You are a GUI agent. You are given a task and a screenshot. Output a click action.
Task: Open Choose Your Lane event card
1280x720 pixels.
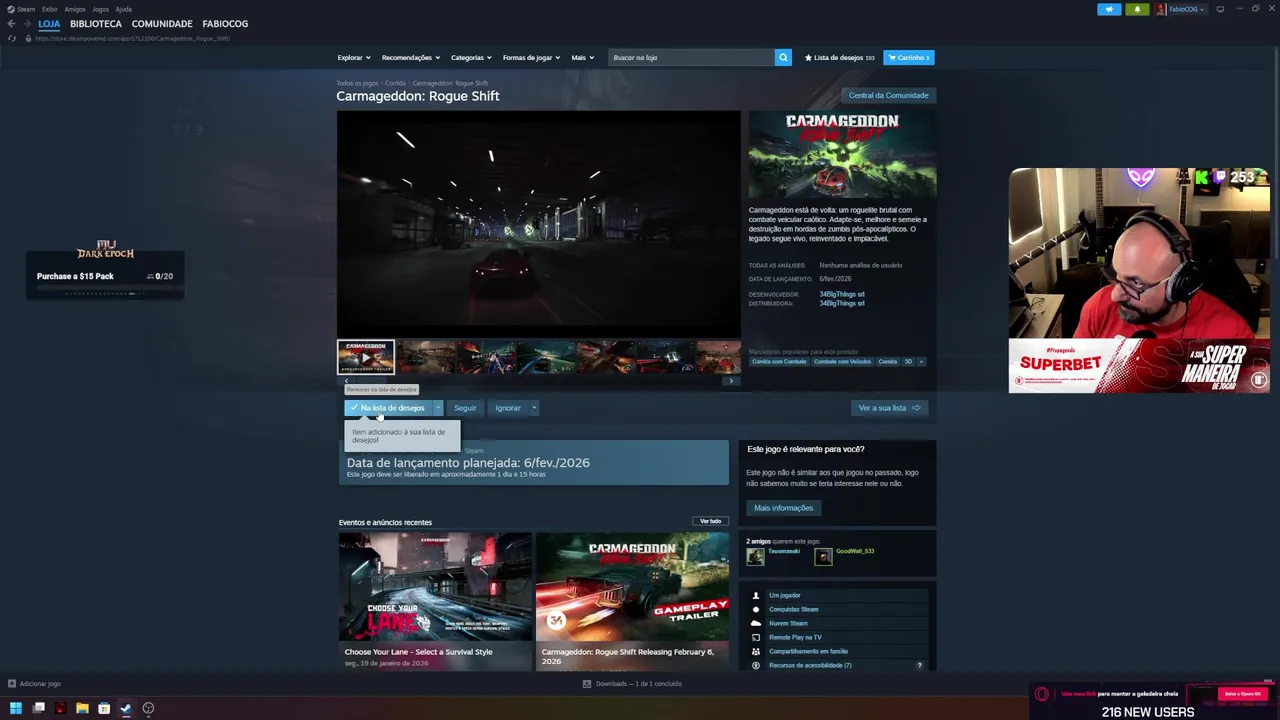[x=435, y=600]
